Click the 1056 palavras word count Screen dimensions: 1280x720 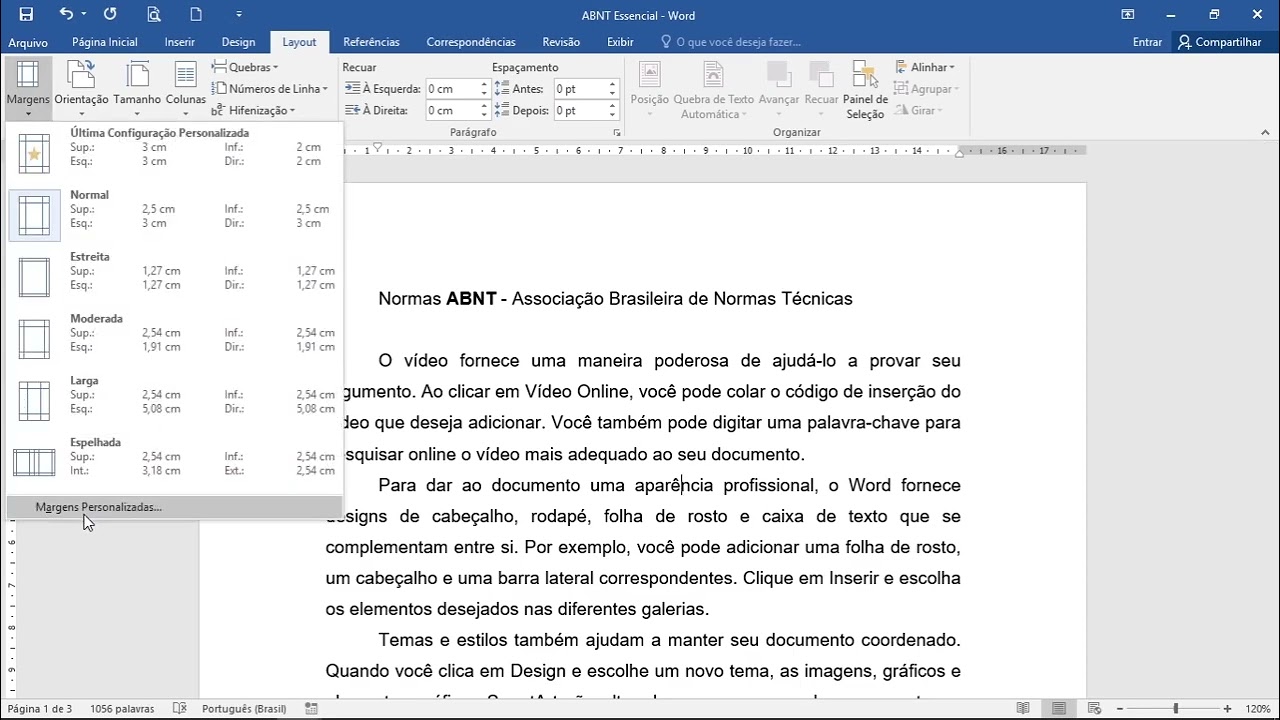(122, 709)
